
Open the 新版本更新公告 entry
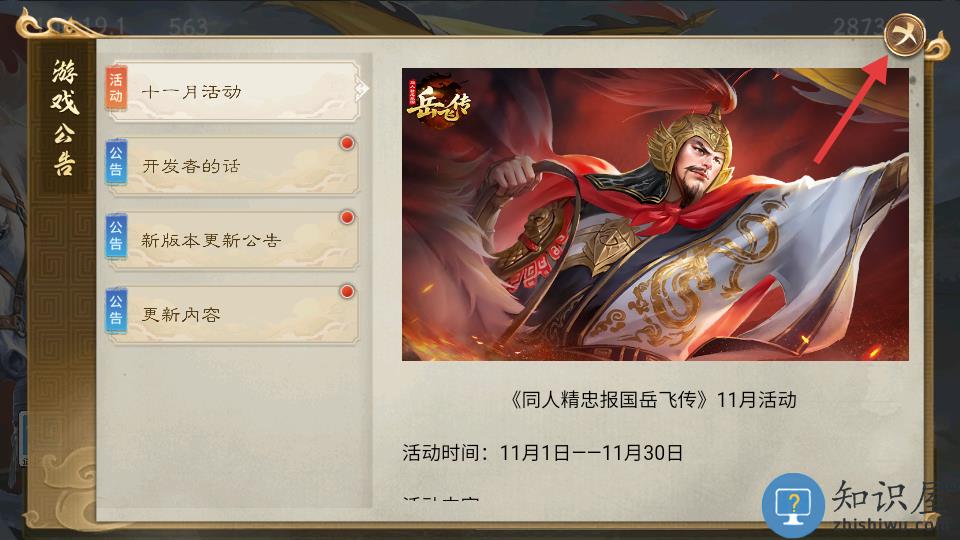233,240
